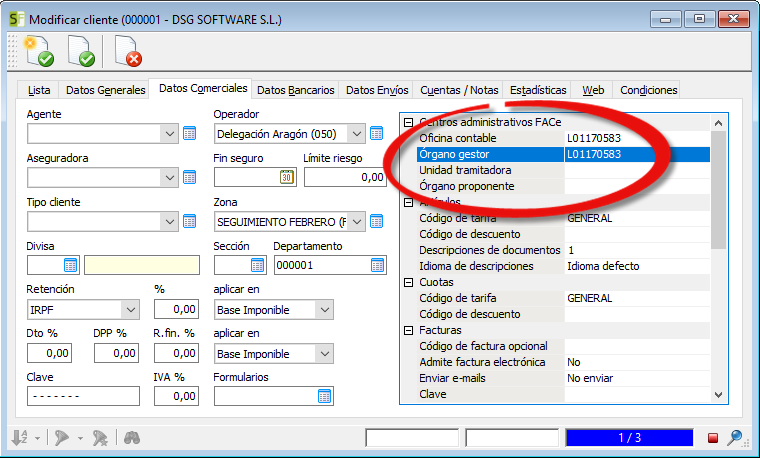Open the Zona lookup table icon
This screenshot has height=458, width=760.
pyautogui.click(x=377, y=221)
